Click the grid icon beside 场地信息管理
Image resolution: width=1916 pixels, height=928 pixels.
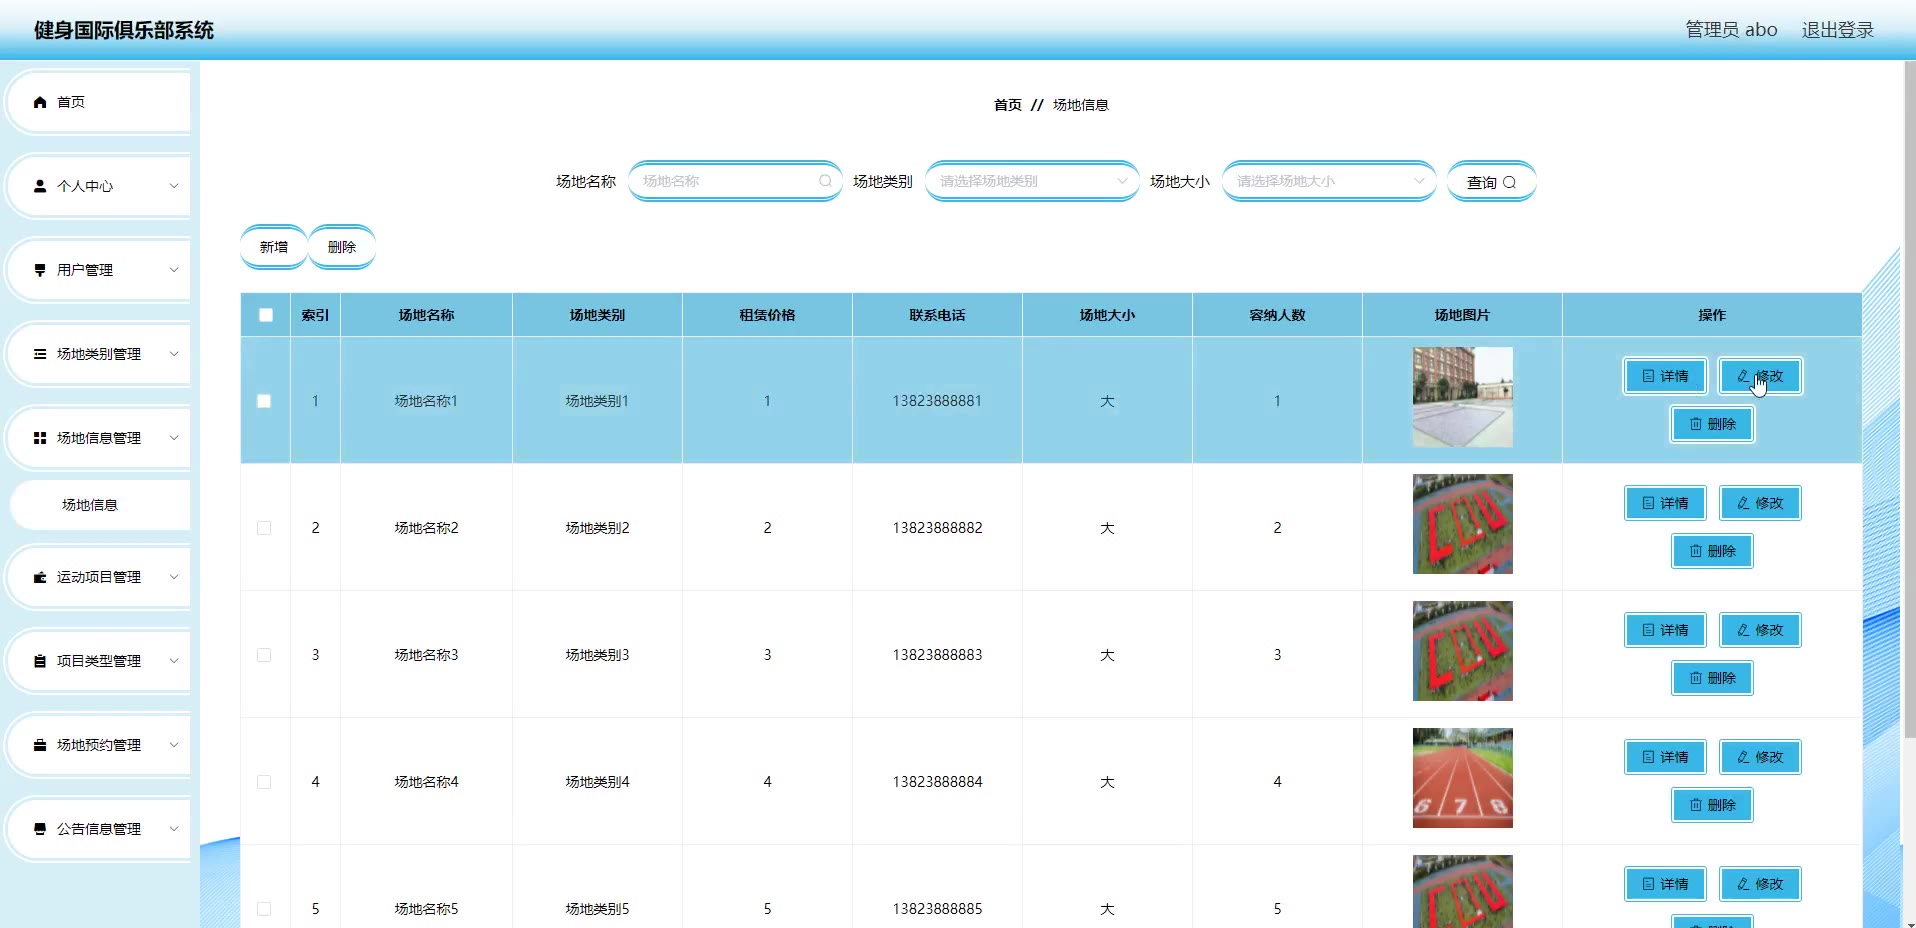pos(40,438)
